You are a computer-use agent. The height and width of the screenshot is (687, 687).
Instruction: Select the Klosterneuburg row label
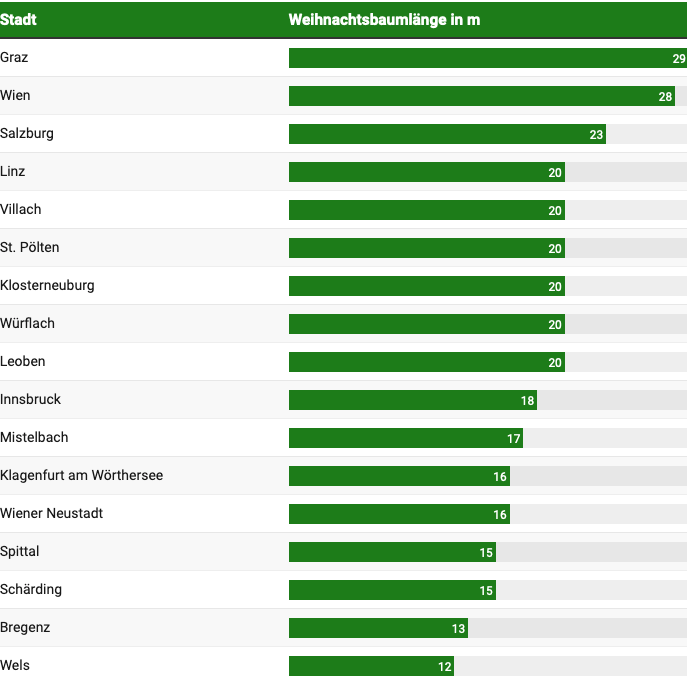click(48, 286)
